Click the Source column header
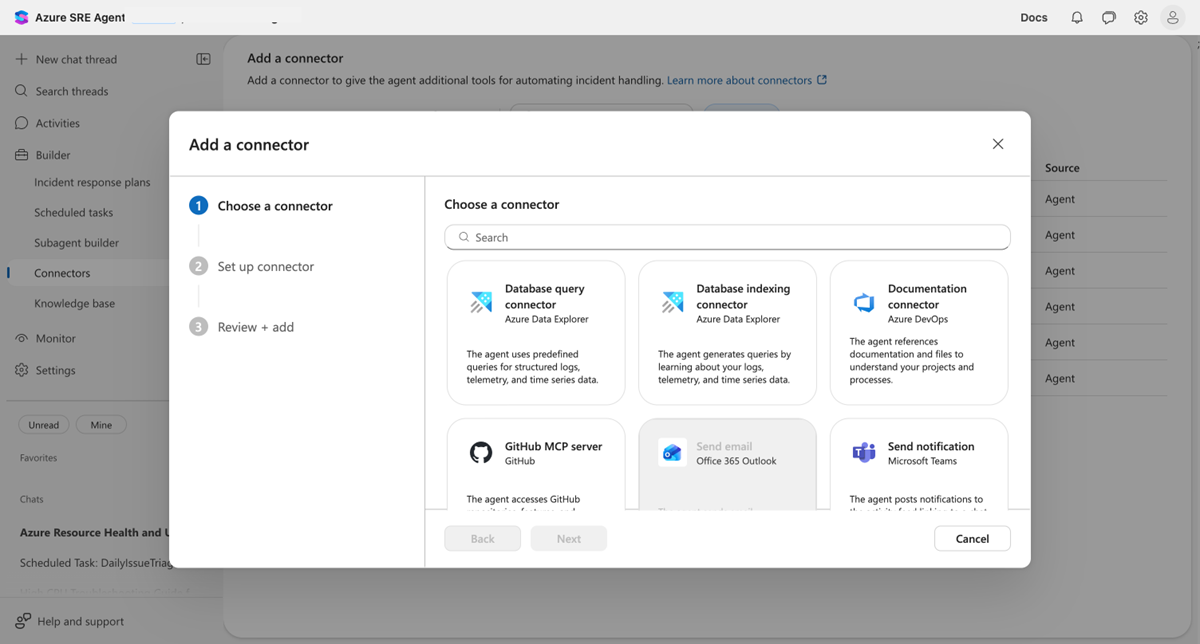This screenshot has height=644, width=1200. tap(1062, 168)
